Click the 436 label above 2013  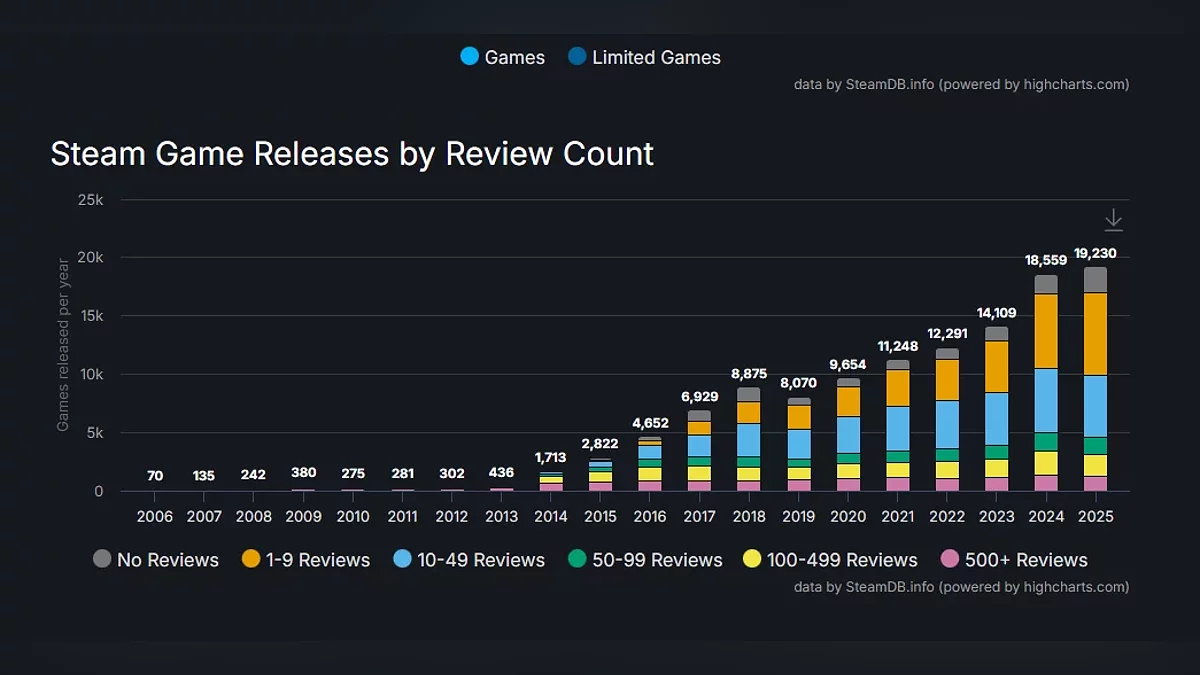[x=502, y=474]
